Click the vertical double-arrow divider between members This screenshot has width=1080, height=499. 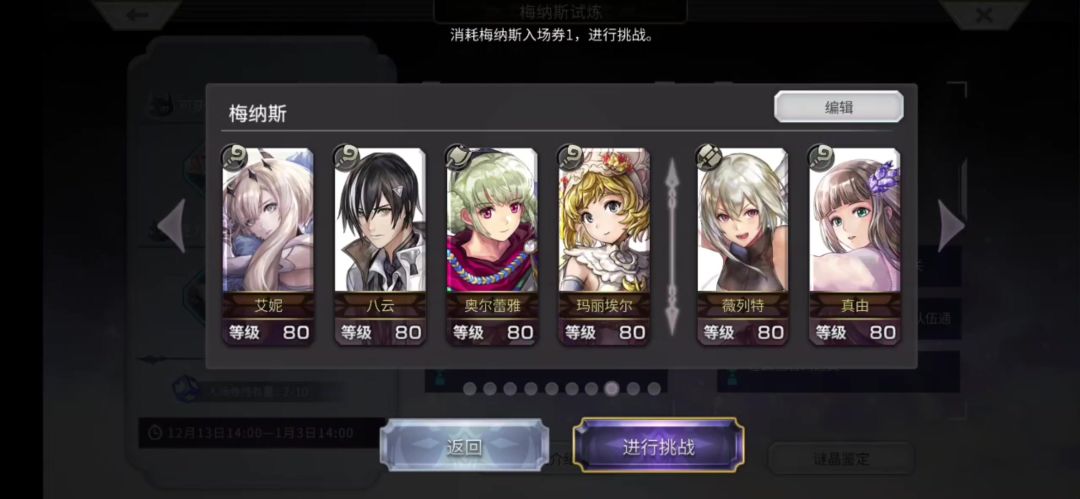coord(672,246)
